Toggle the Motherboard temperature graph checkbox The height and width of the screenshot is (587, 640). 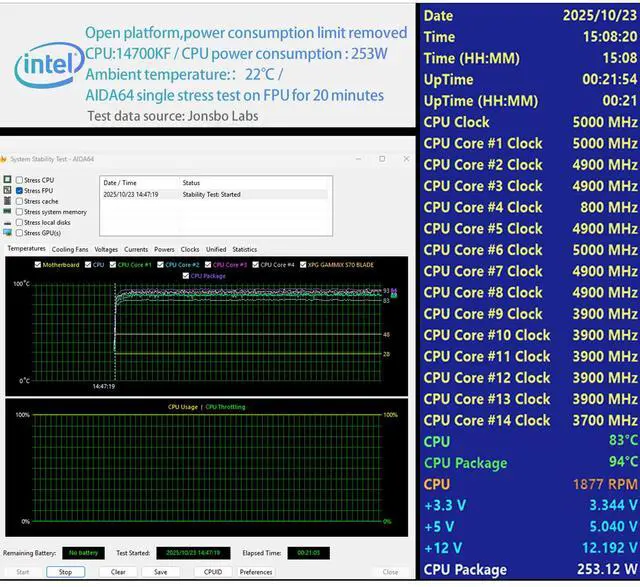point(39,265)
